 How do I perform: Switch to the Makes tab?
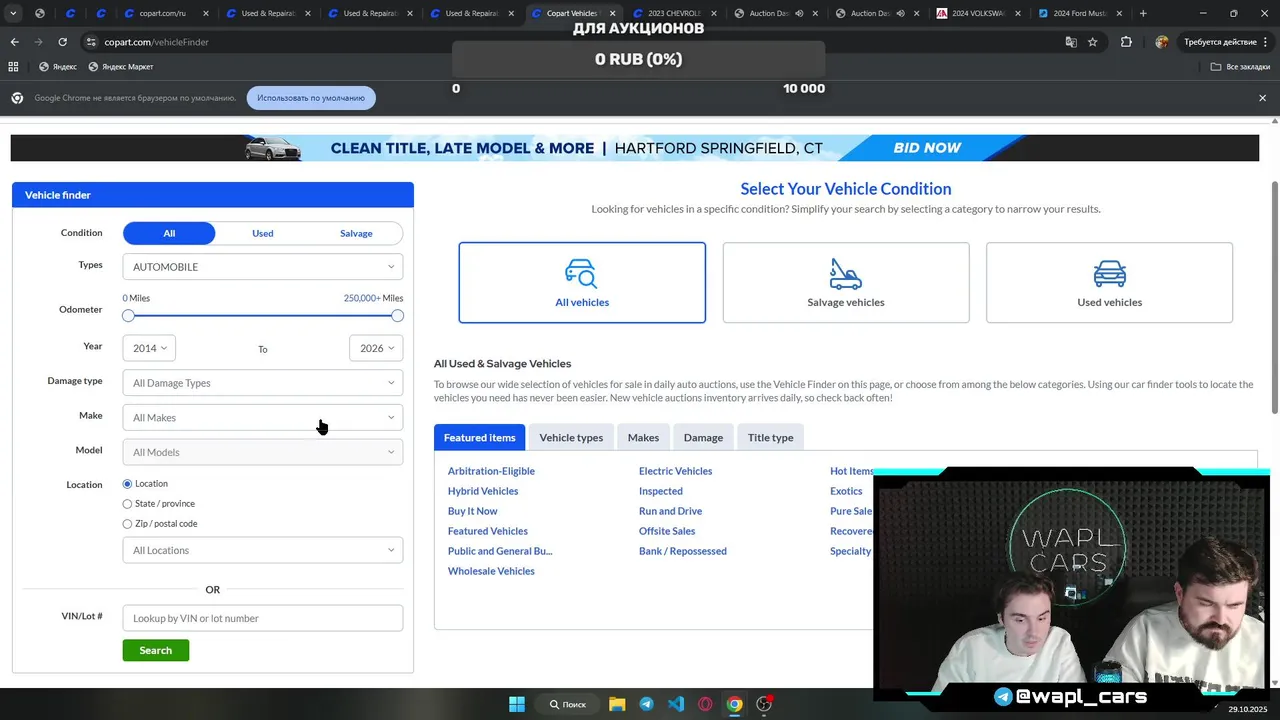[643, 437]
